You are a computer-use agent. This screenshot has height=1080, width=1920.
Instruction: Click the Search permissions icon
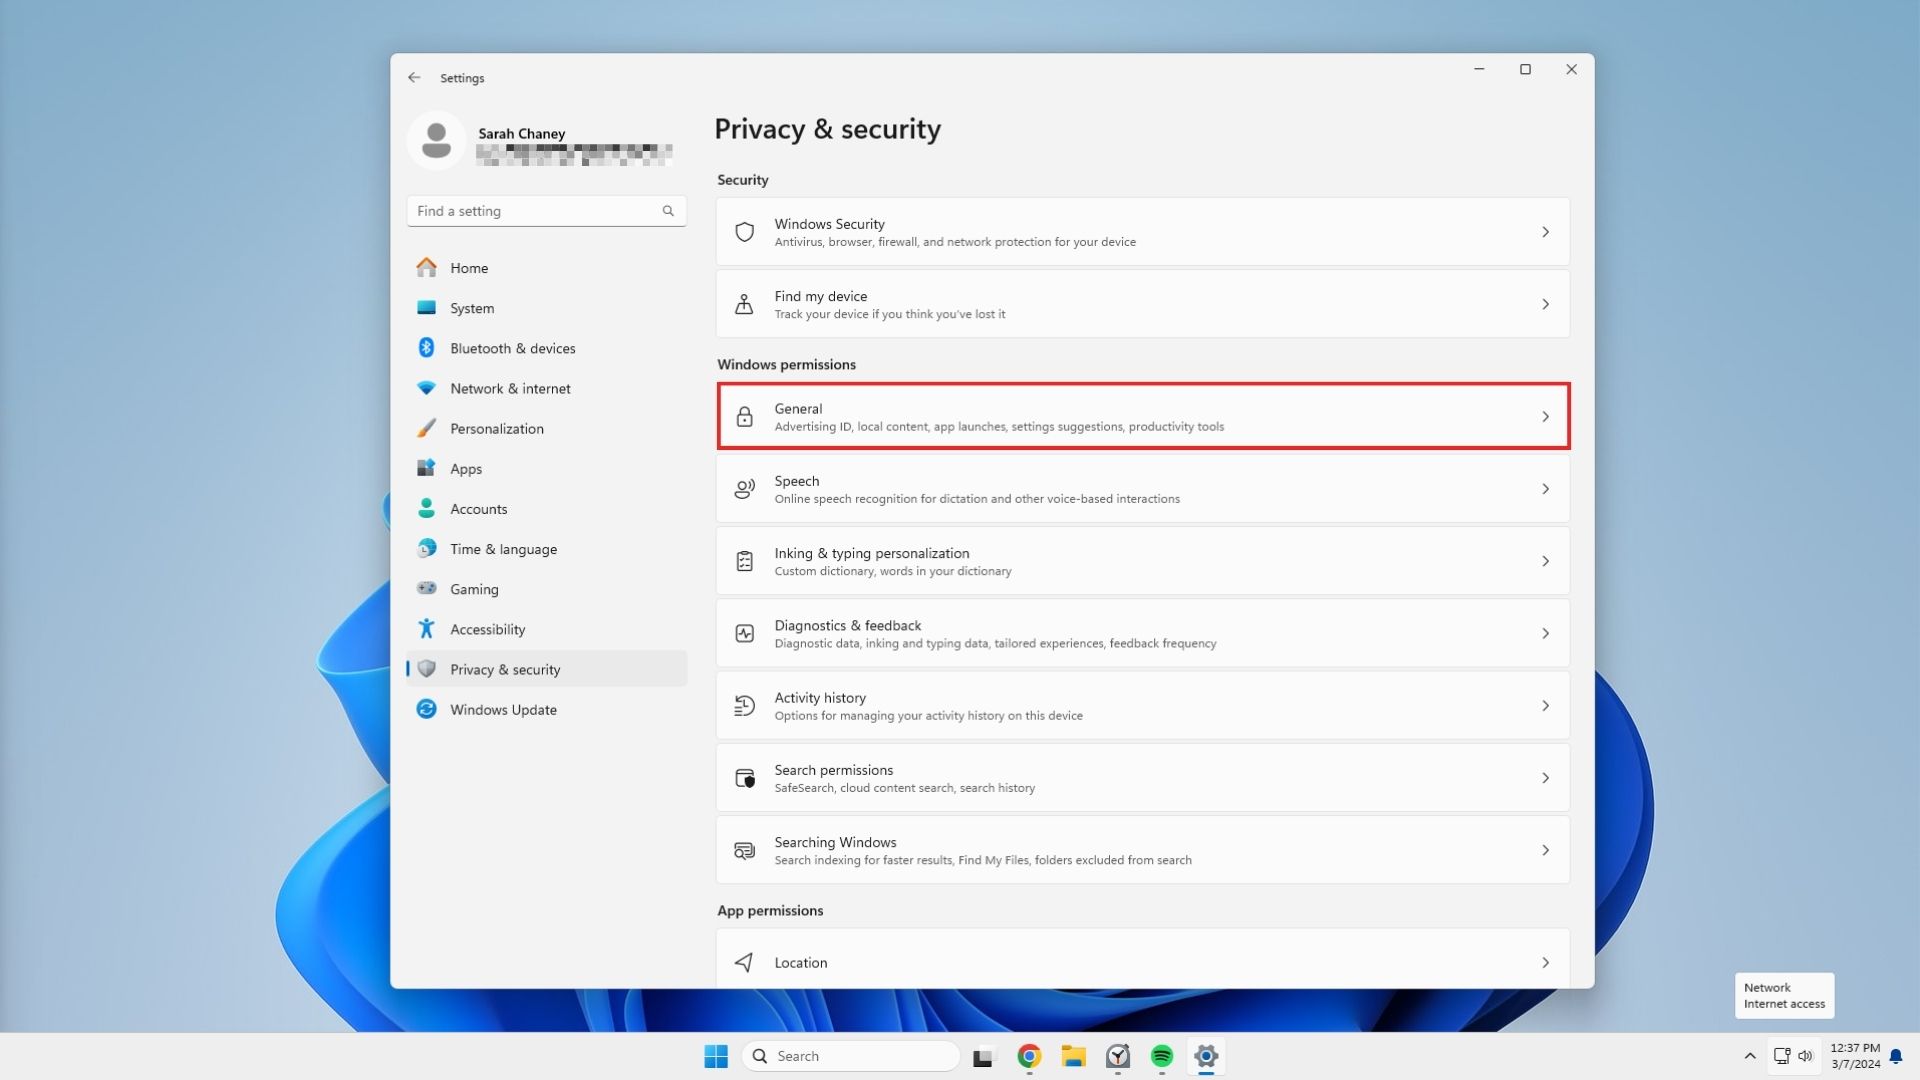point(745,778)
